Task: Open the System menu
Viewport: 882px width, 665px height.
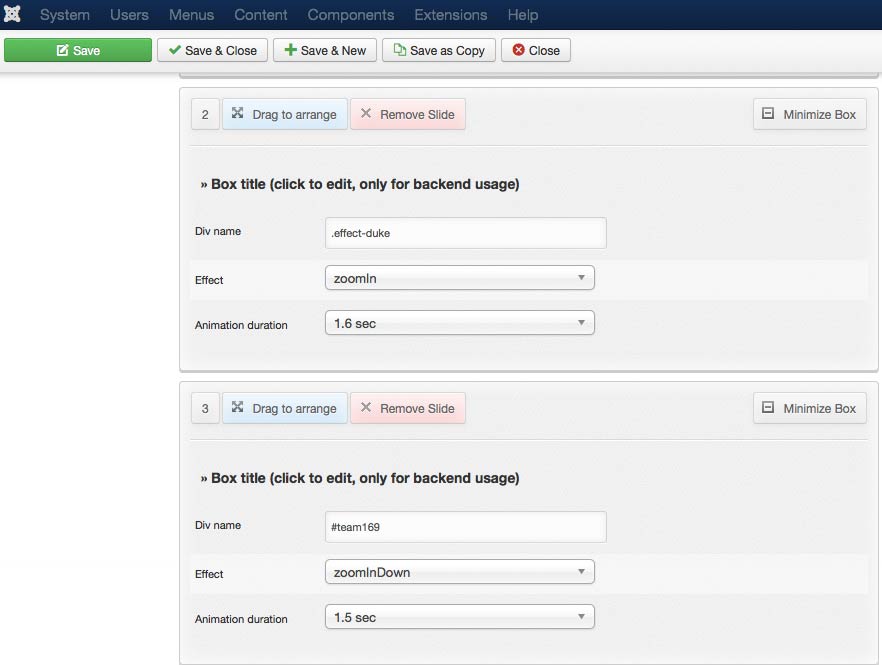Action: [x=65, y=15]
